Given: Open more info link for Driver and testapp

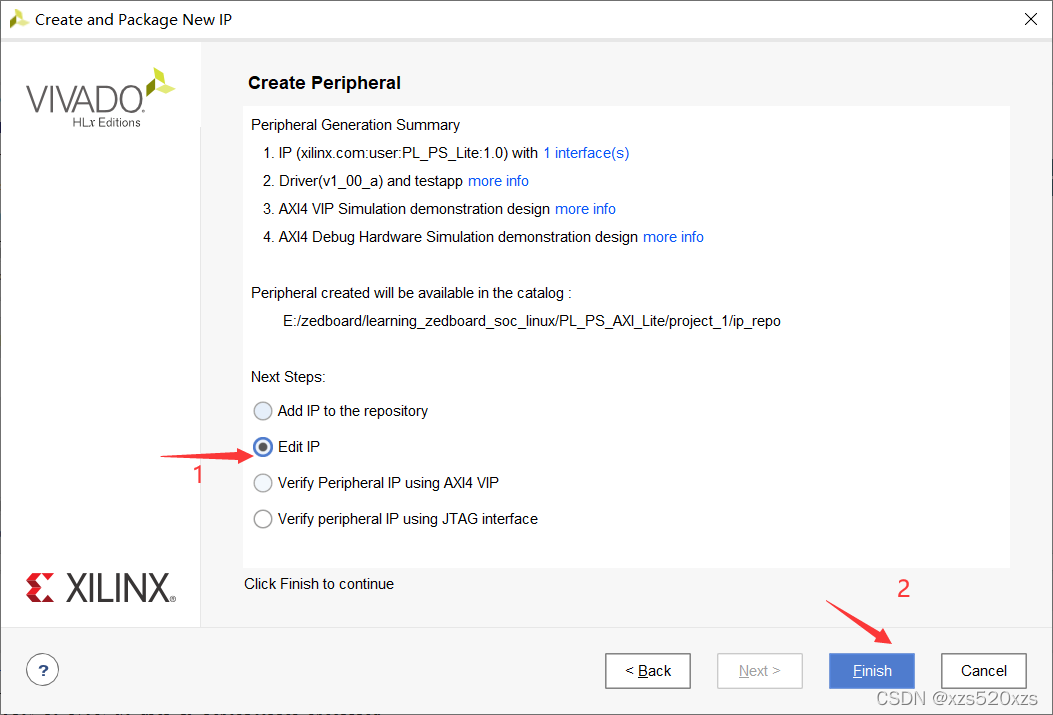Looking at the screenshot, I should [x=498, y=181].
